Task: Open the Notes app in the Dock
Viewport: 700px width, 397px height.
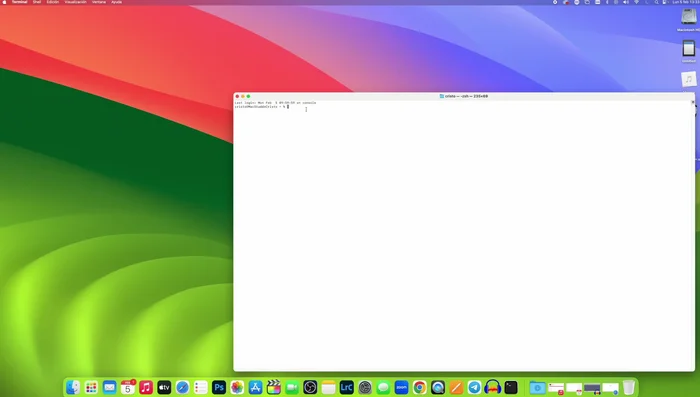Action: (329, 387)
